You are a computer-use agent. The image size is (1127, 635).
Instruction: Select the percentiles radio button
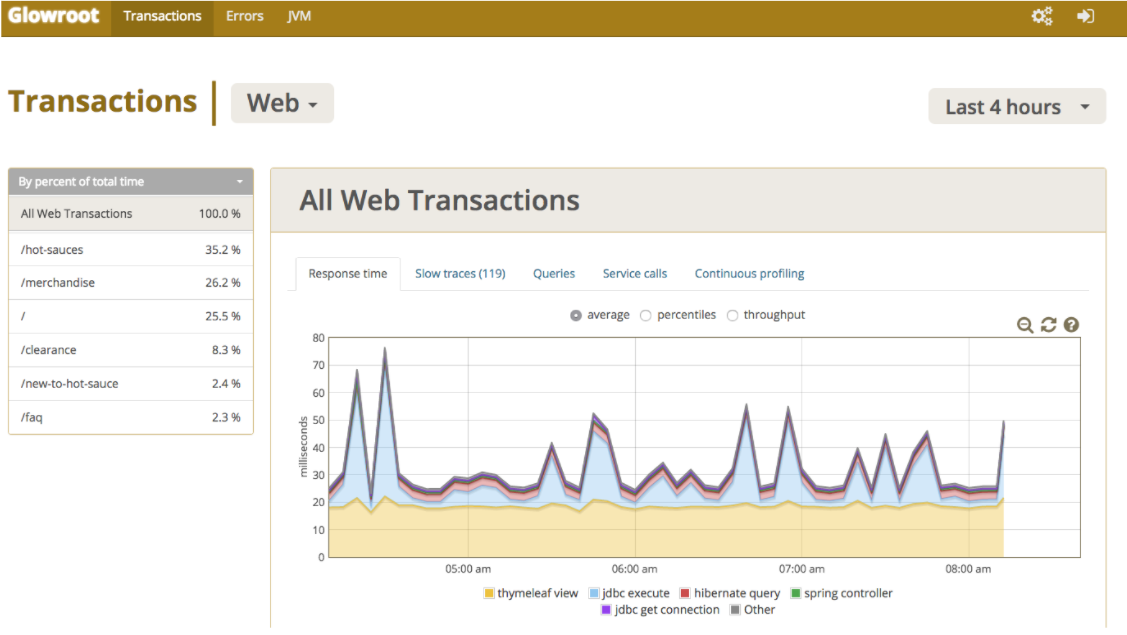coord(646,315)
